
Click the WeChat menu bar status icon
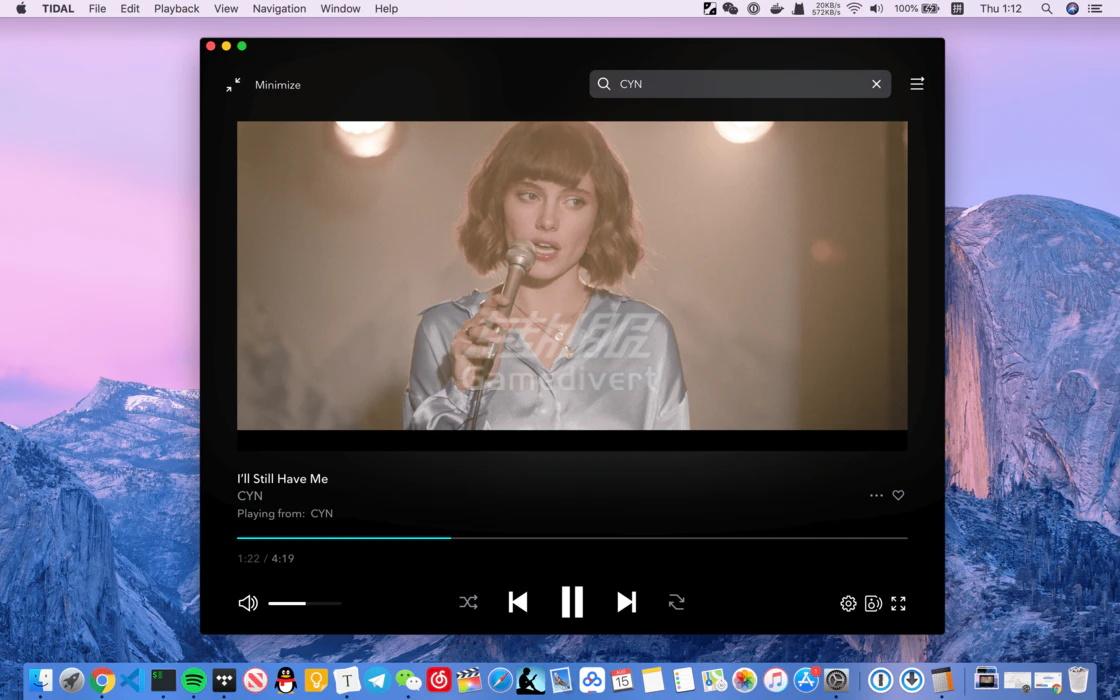pos(730,9)
